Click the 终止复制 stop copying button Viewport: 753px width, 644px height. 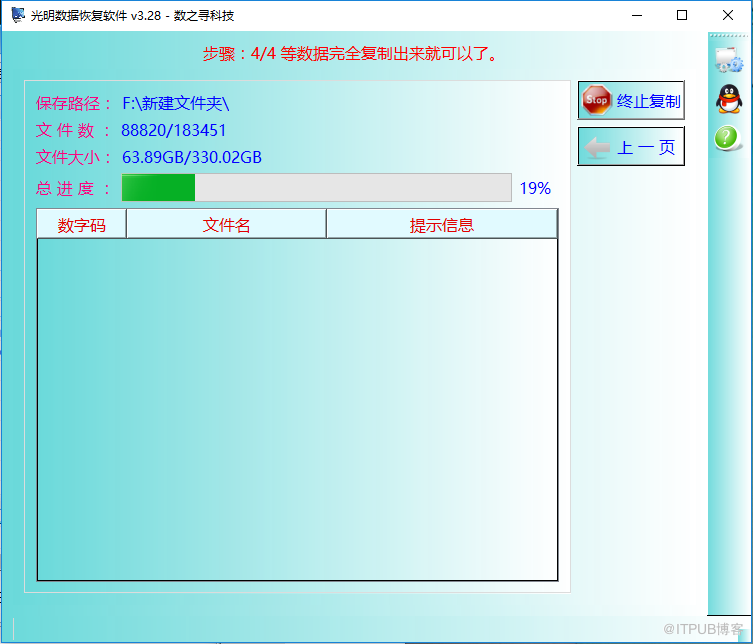point(631,100)
